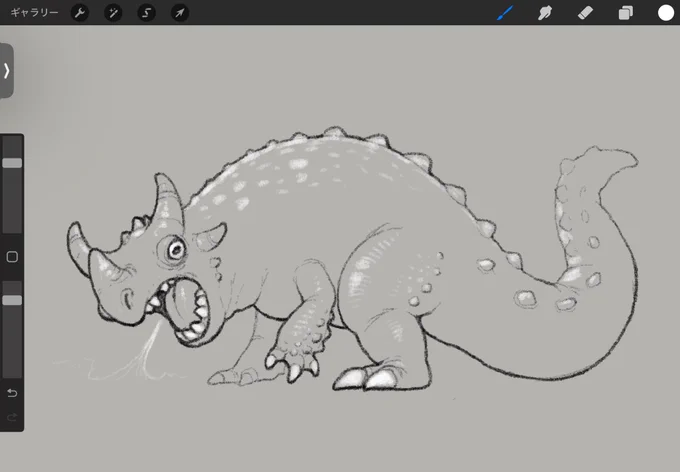The width and height of the screenshot is (680, 472).
Task: Click the brush opacity slider handle
Action: pos(12,300)
